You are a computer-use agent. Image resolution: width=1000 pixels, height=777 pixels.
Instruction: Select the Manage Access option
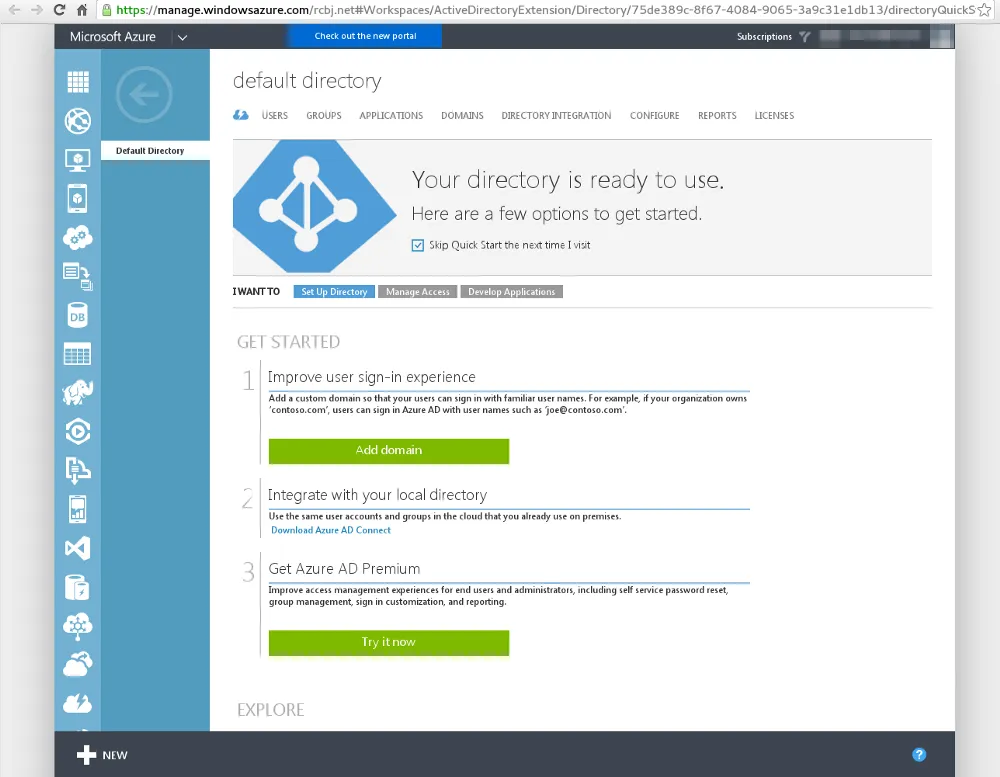pyautogui.click(x=418, y=292)
